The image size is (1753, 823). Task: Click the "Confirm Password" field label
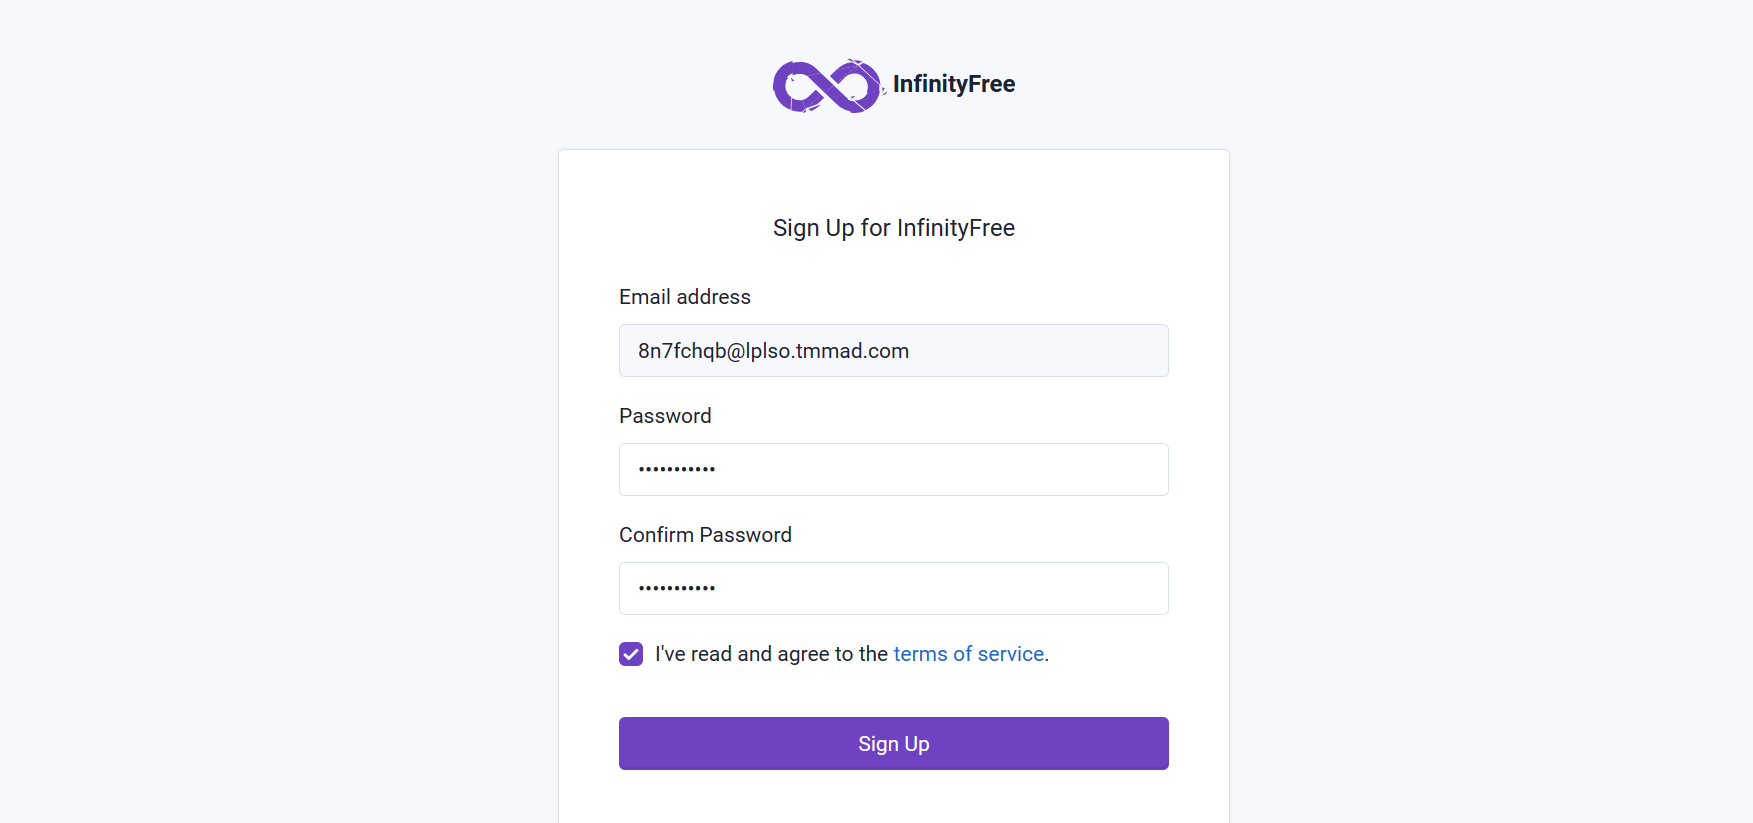point(704,535)
